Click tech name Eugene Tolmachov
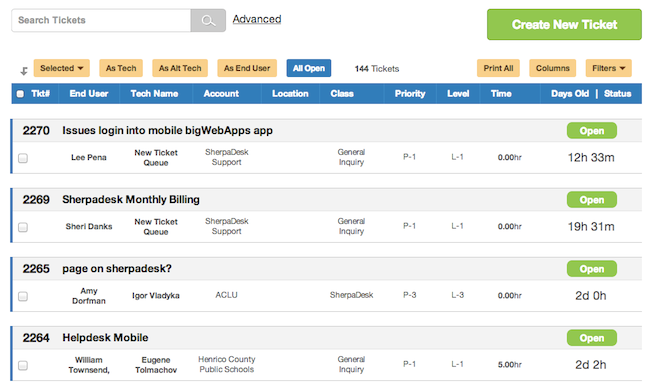 156,365
